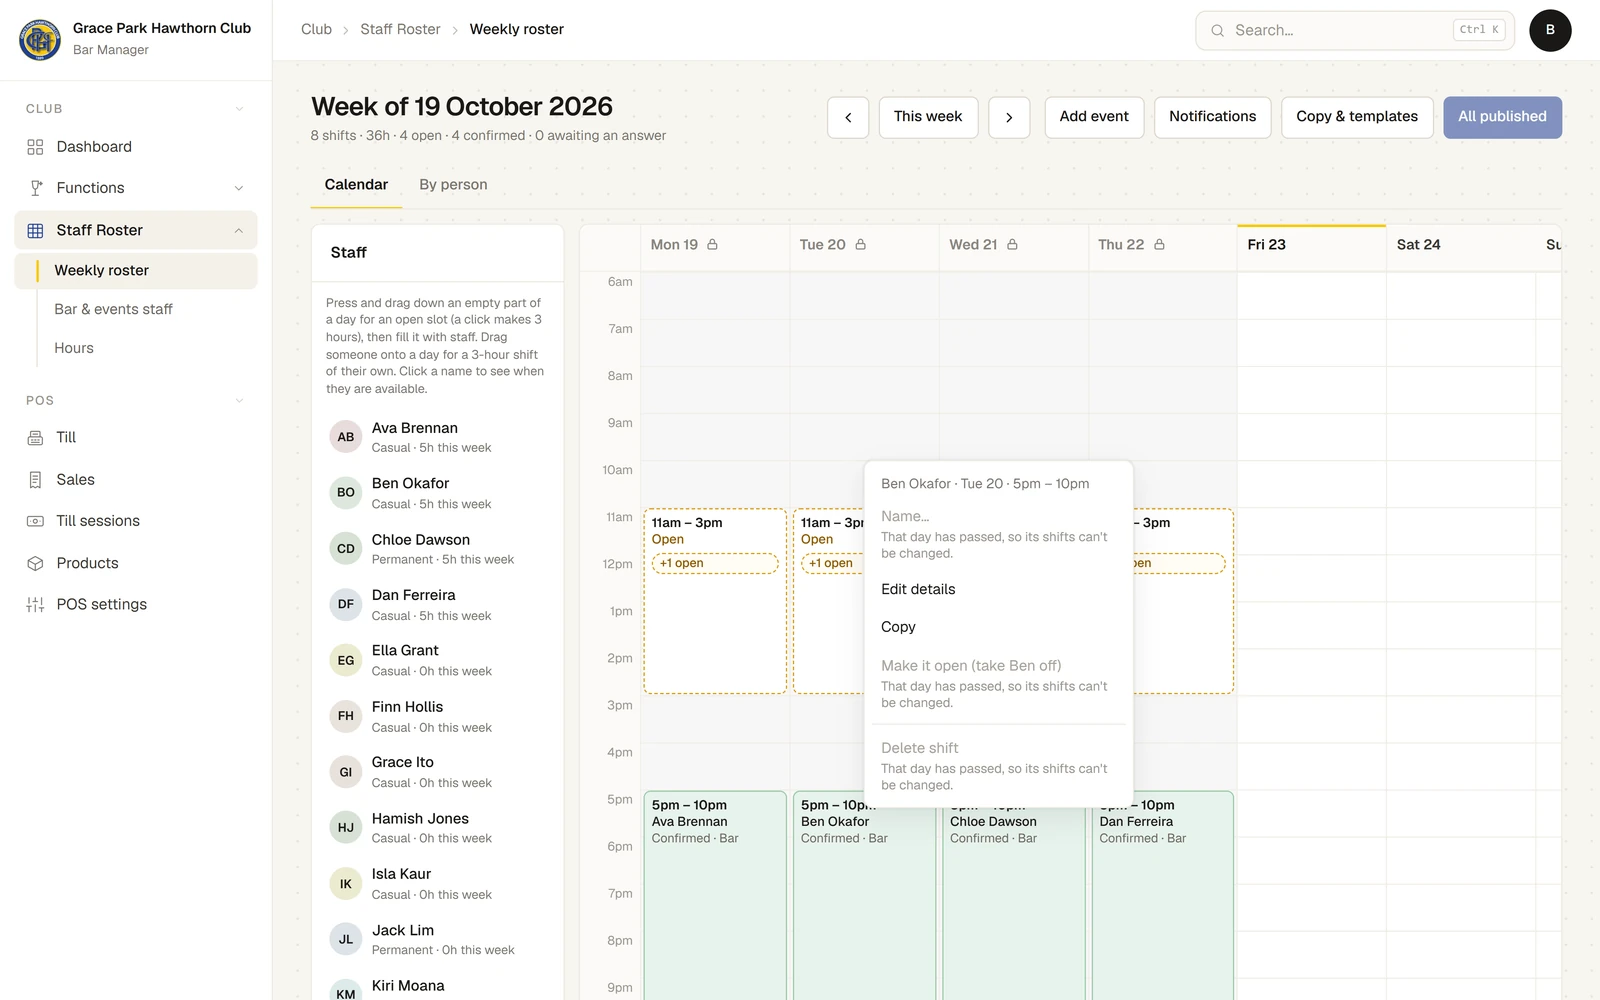Choose Edit details in context menu
Viewport: 1600px width, 1000px height.
coord(998,589)
